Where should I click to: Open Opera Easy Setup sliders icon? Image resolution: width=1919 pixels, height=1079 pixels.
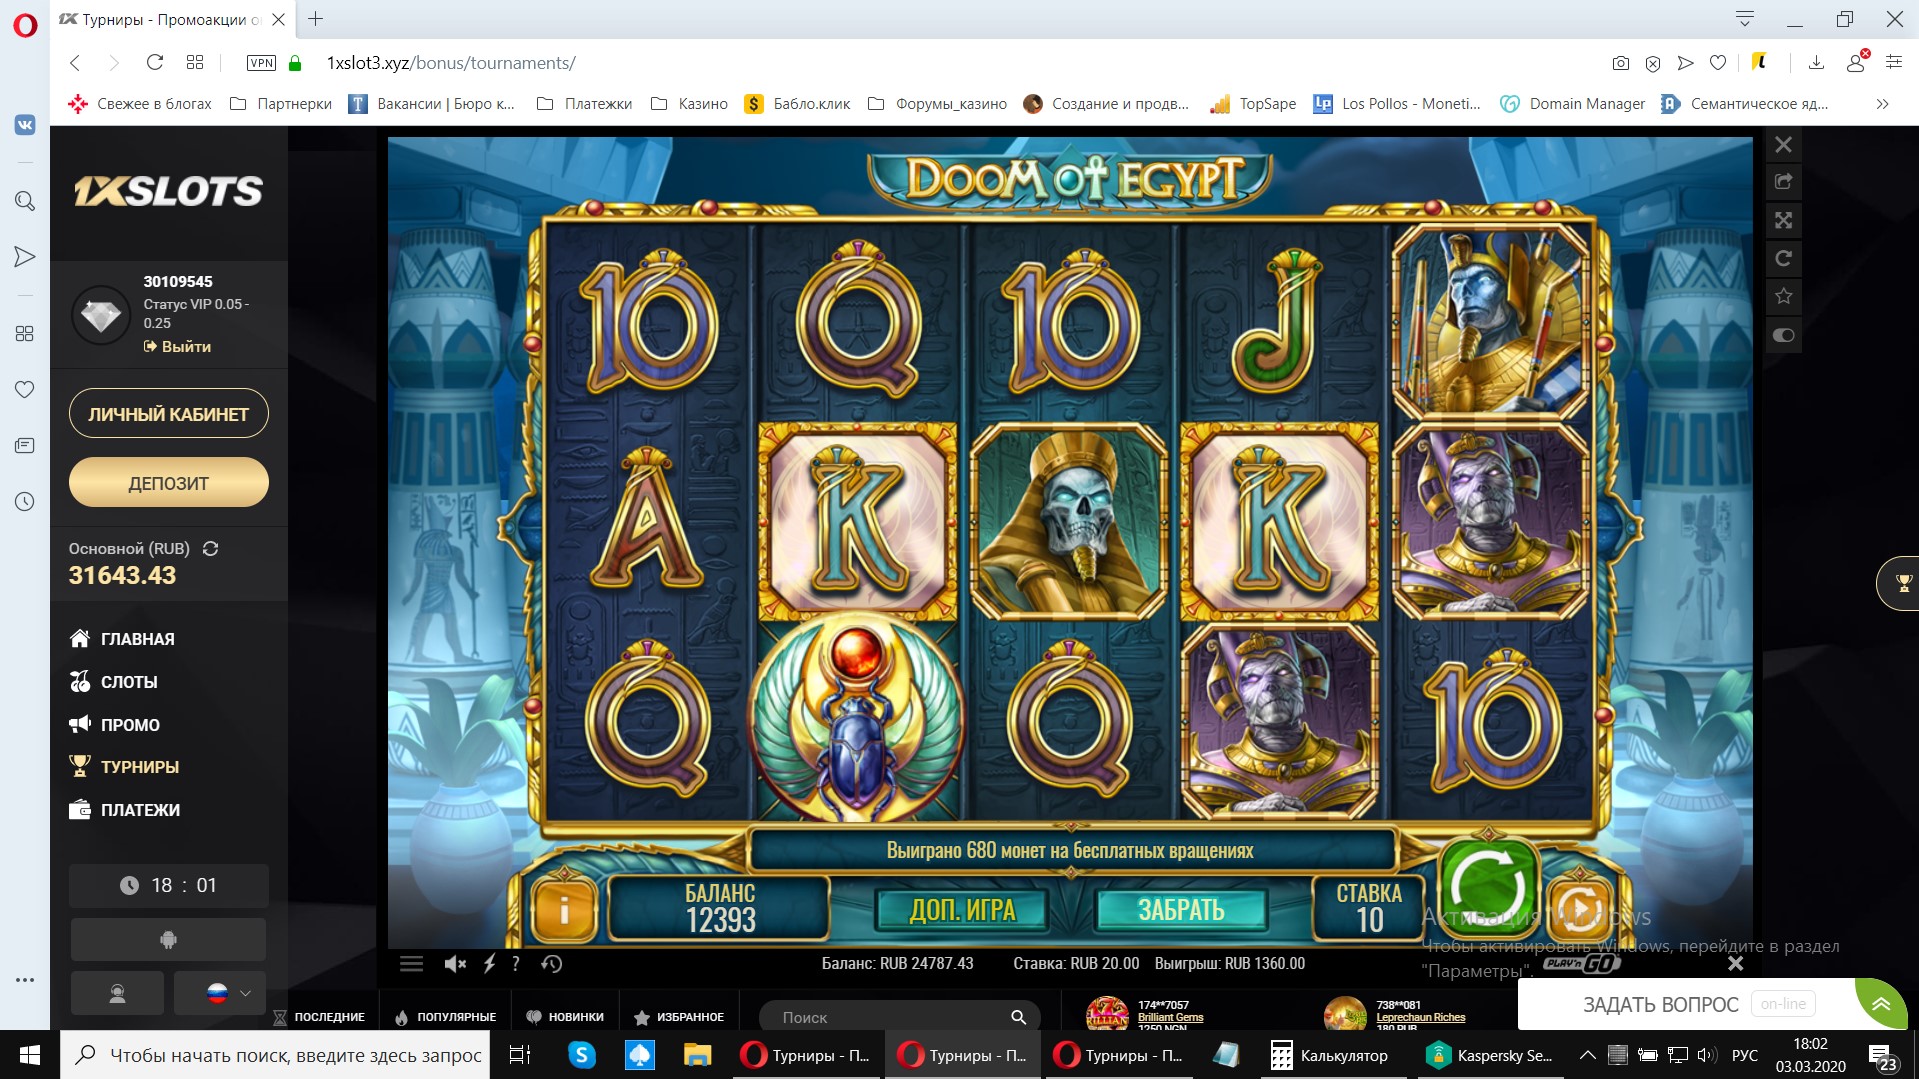tap(1894, 63)
